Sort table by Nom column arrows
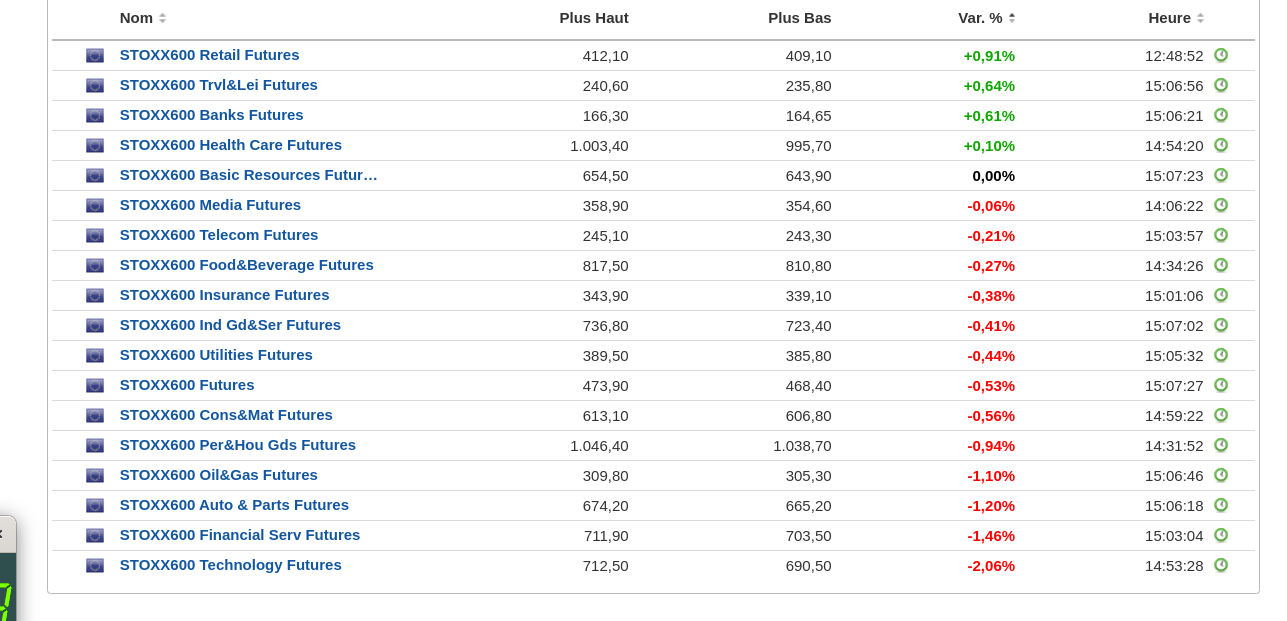The image size is (1287, 621). pos(162,18)
